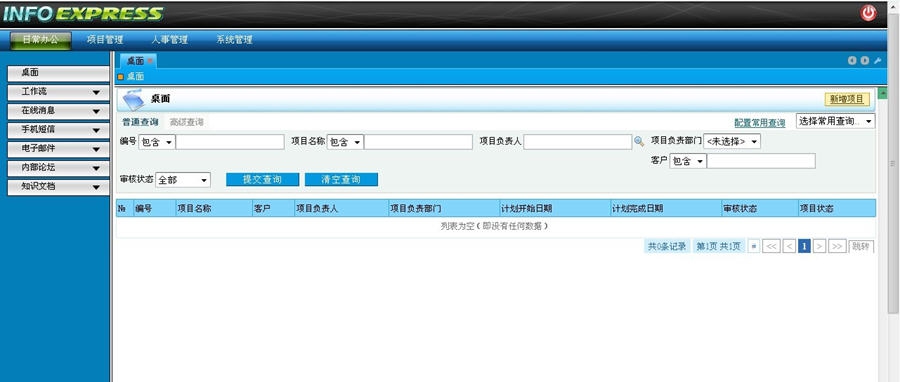900x382 pixels.
Task: Click the magnifier lookup icon beside 项目负责人
Action: (x=639, y=142)
